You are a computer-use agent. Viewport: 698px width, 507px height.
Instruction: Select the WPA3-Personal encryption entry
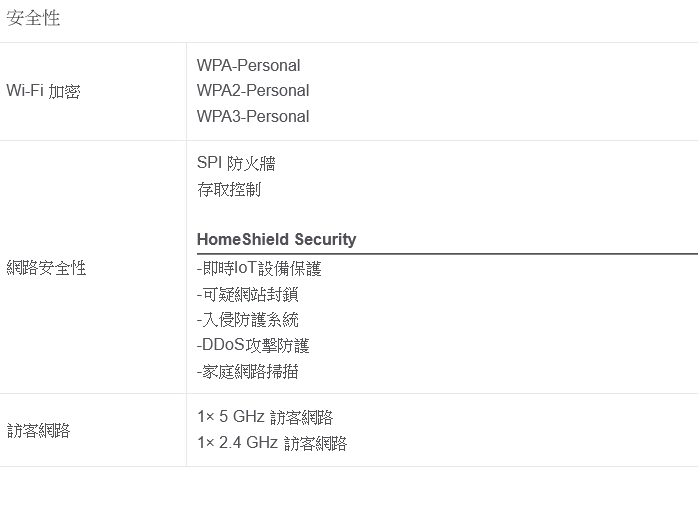tap(253, 116)
